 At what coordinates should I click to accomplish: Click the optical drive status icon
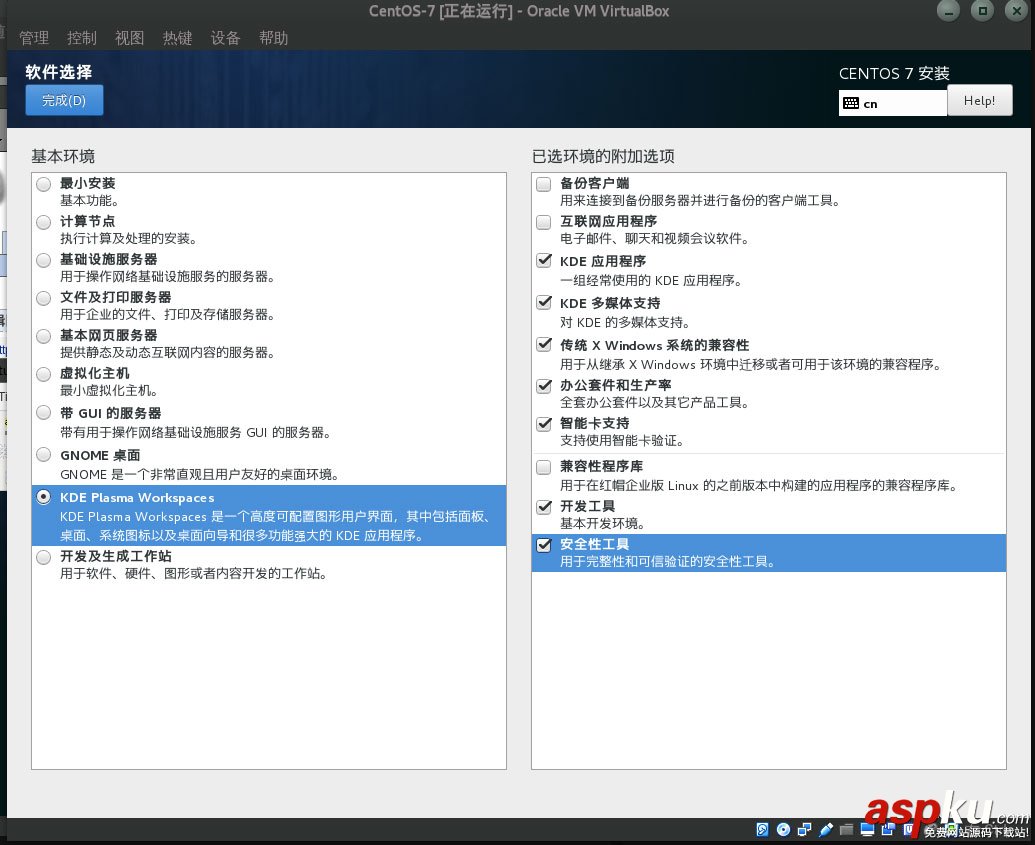click(784, 829)
